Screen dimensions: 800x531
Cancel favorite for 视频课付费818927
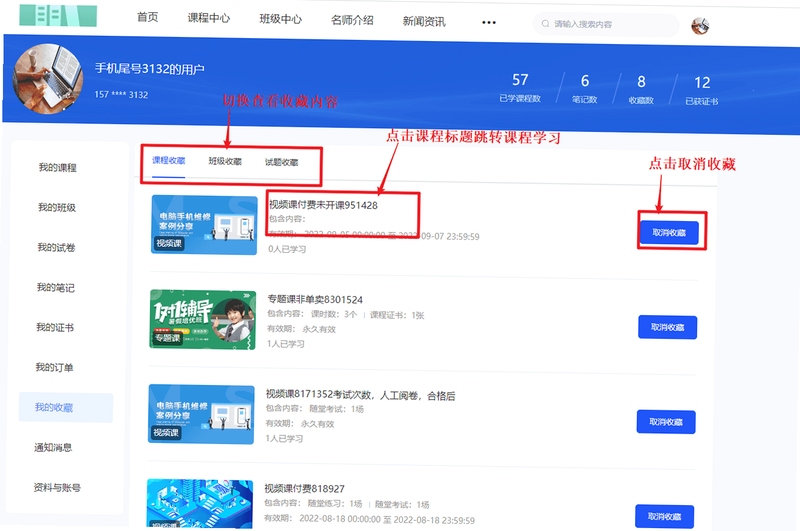point(664,516)
